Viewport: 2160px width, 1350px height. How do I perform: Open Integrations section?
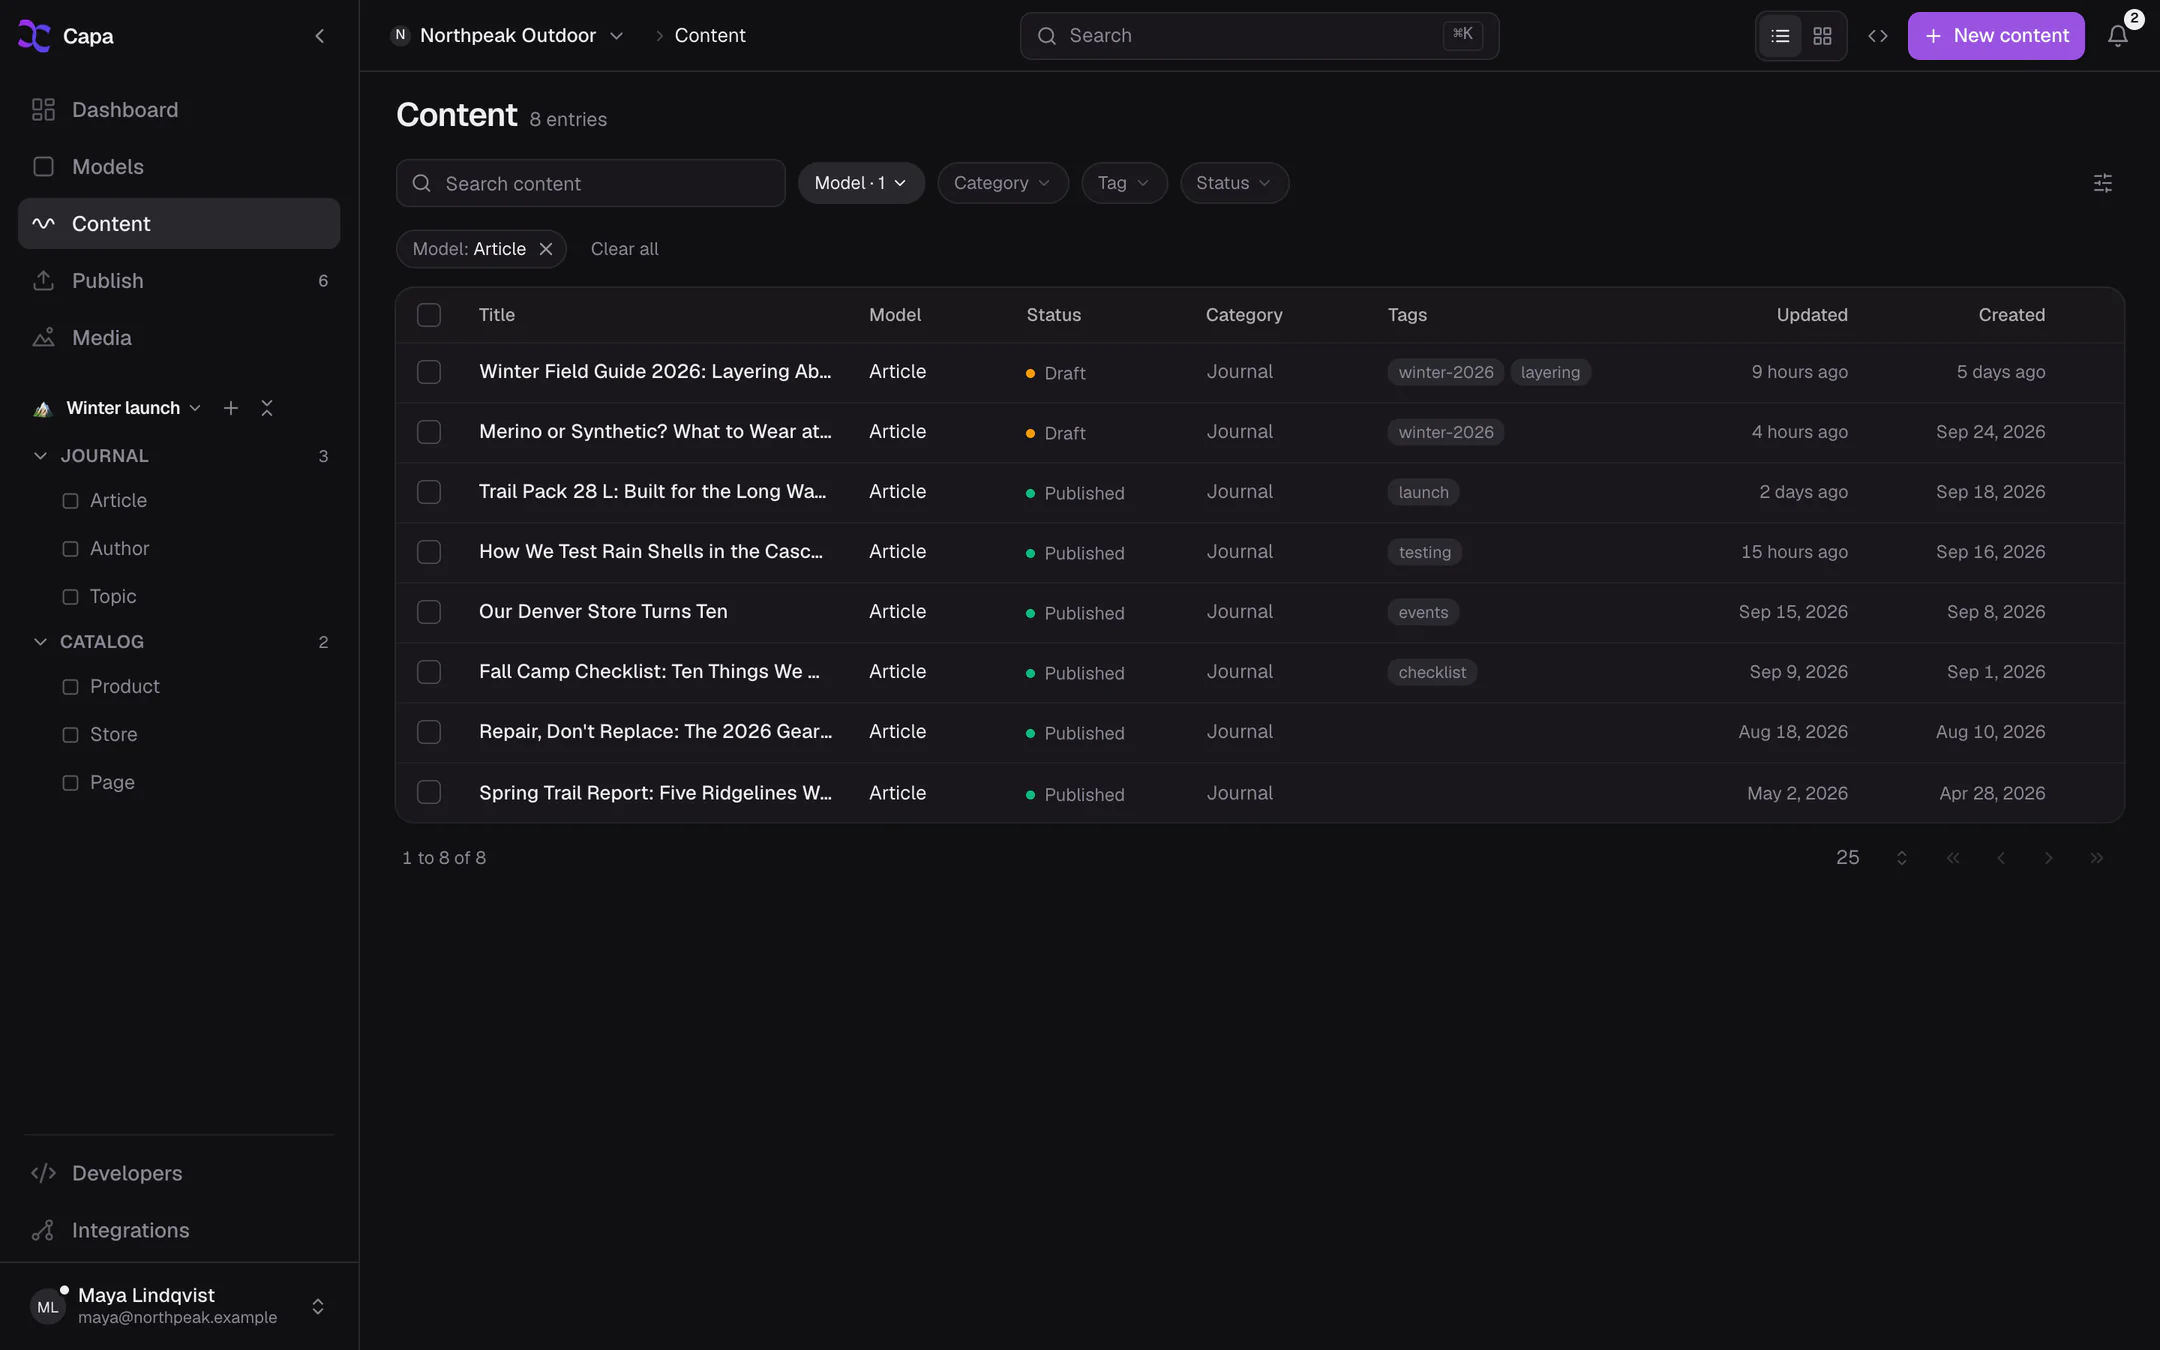pyautogui.click(x=179, y=1230)
